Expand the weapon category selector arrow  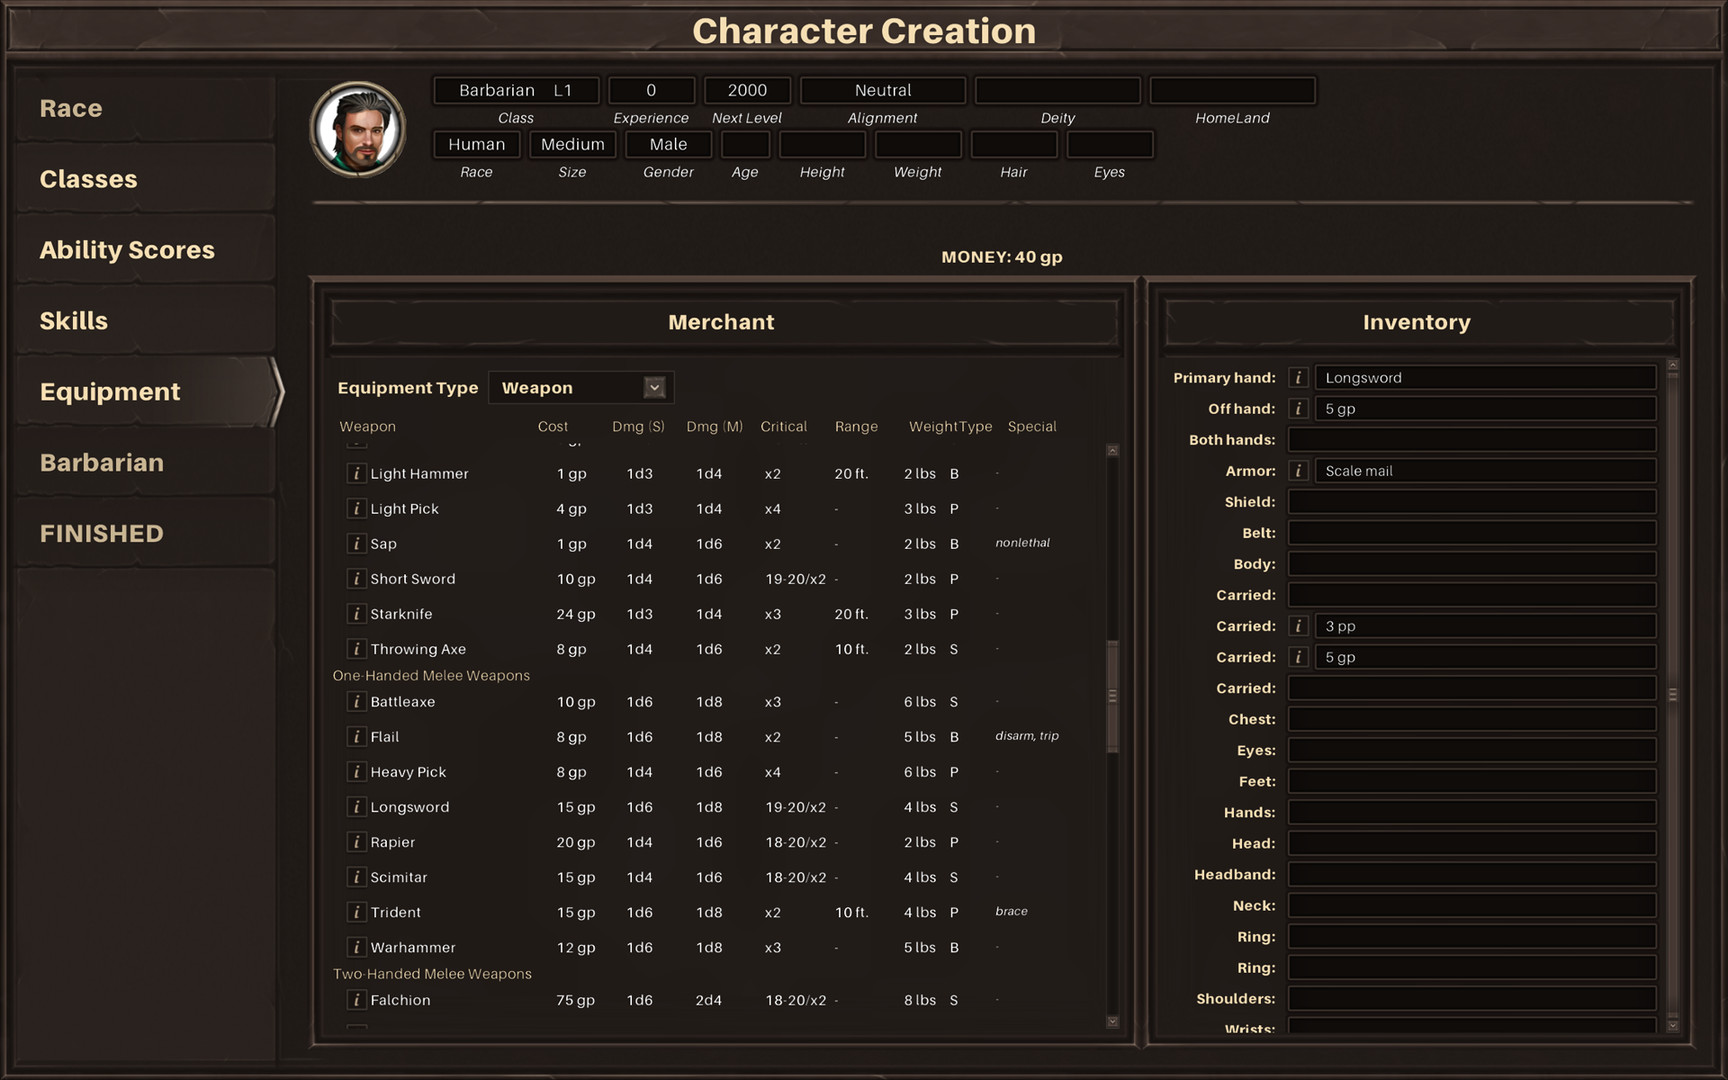654,387
